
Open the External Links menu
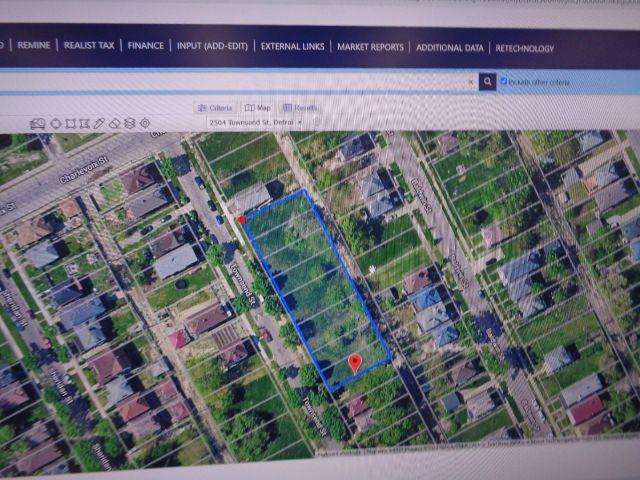click(x=294, y=46)
